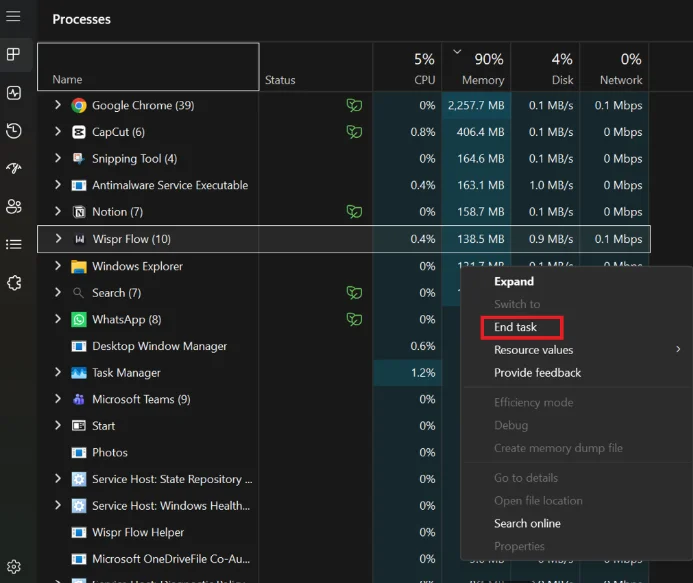The height and width of the screenshot is (583, 693).
Task: Click Antimalware's 1.0 MB/s disk value
Action: tap(551, 185)
